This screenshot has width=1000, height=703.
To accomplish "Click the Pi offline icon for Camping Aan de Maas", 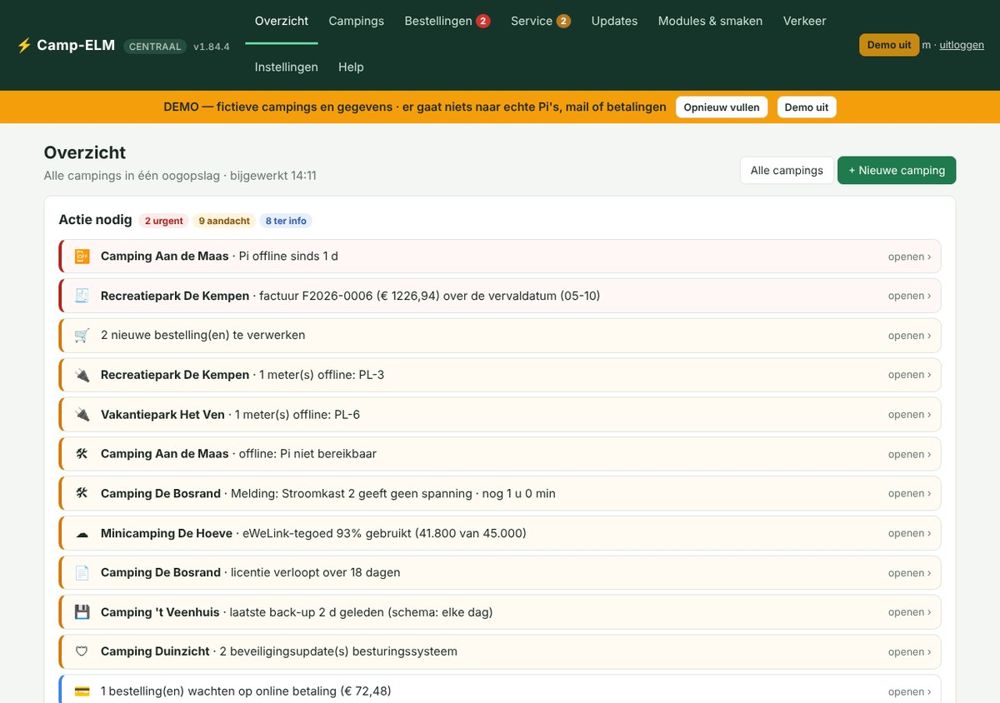I will [82, 256].
